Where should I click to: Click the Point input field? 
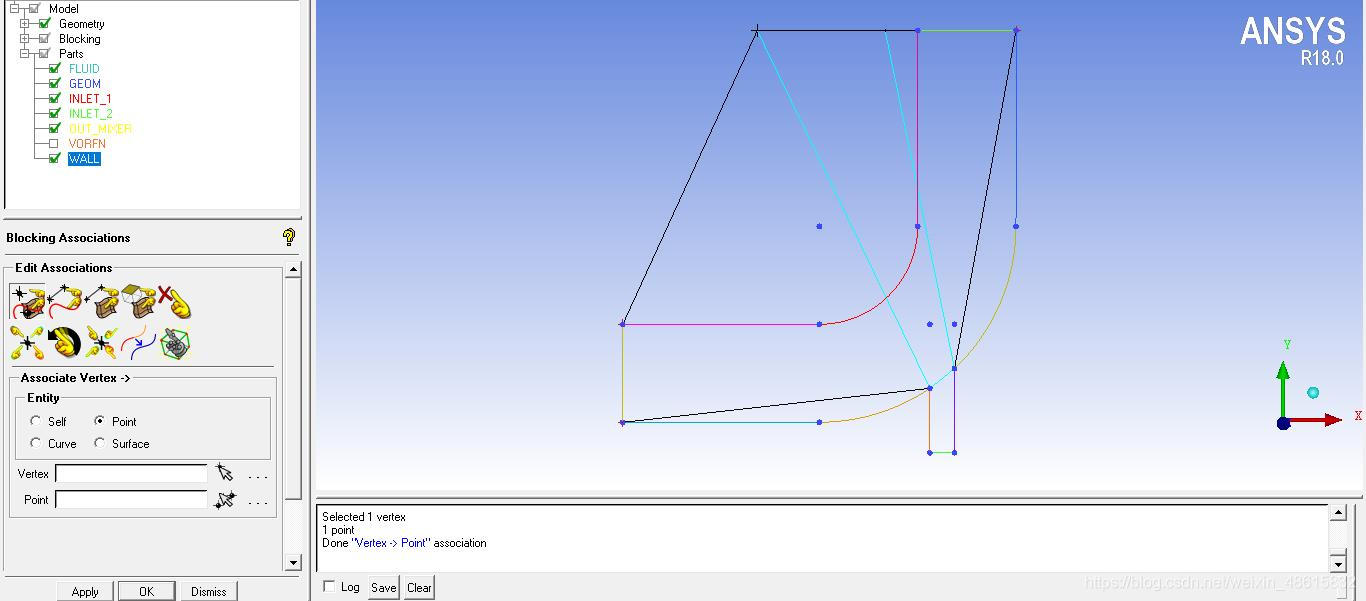tap(131, 499)
